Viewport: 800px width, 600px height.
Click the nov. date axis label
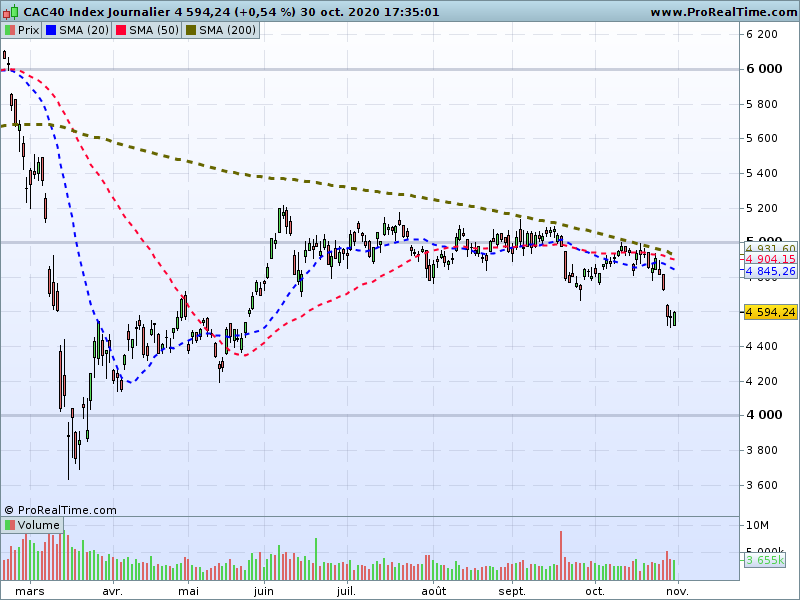coord(678,591)
